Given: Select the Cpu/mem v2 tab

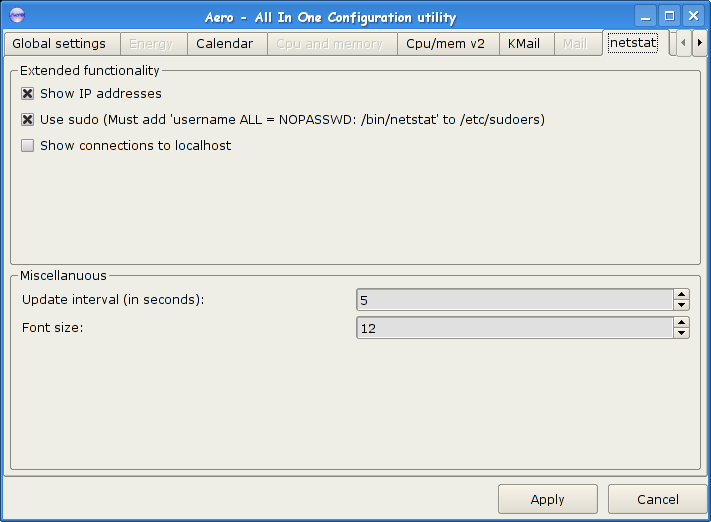Looking at the screenshot, I should 448,44.
